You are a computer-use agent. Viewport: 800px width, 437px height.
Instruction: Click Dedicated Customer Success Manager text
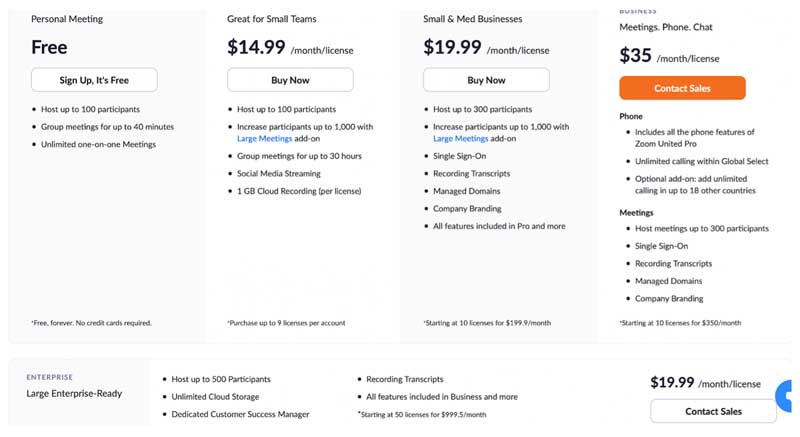pyautogui.click(x=240, y=414)
